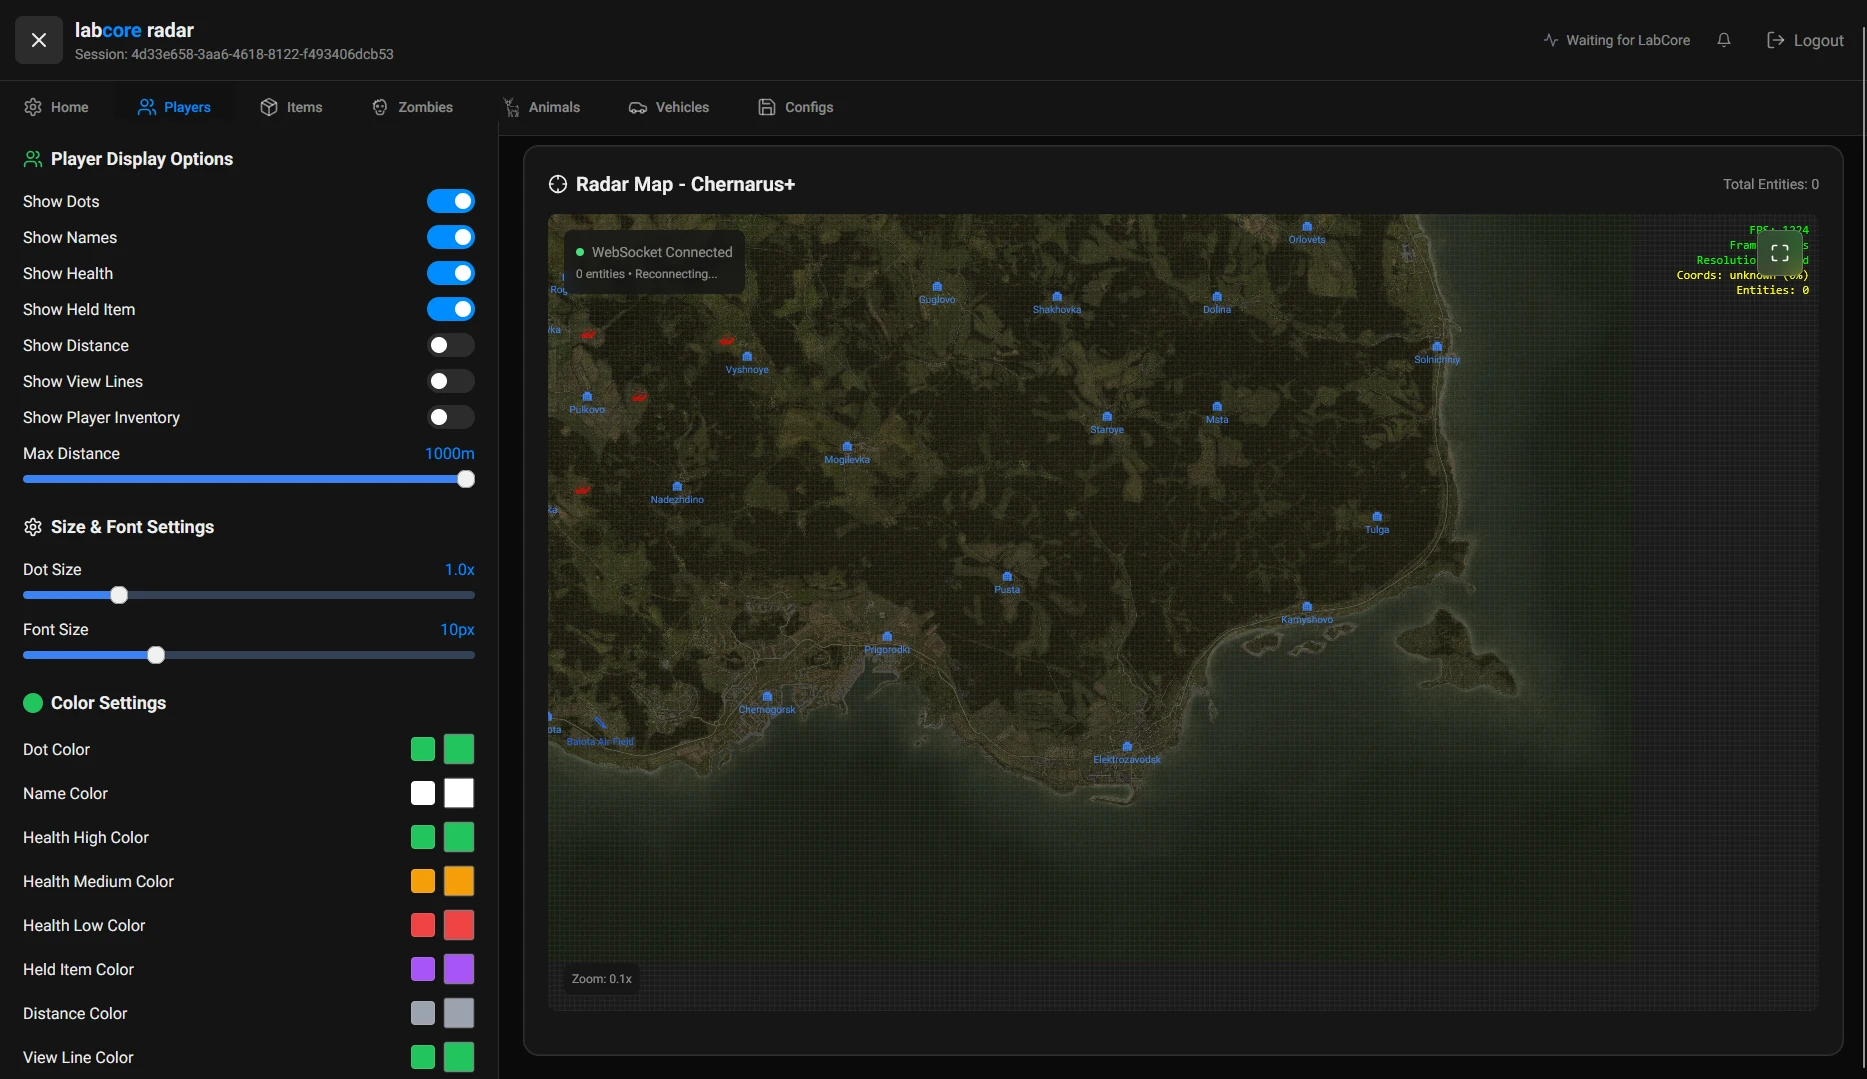
Task: Close the sidebar with the X button
Action: click(39, 40)
